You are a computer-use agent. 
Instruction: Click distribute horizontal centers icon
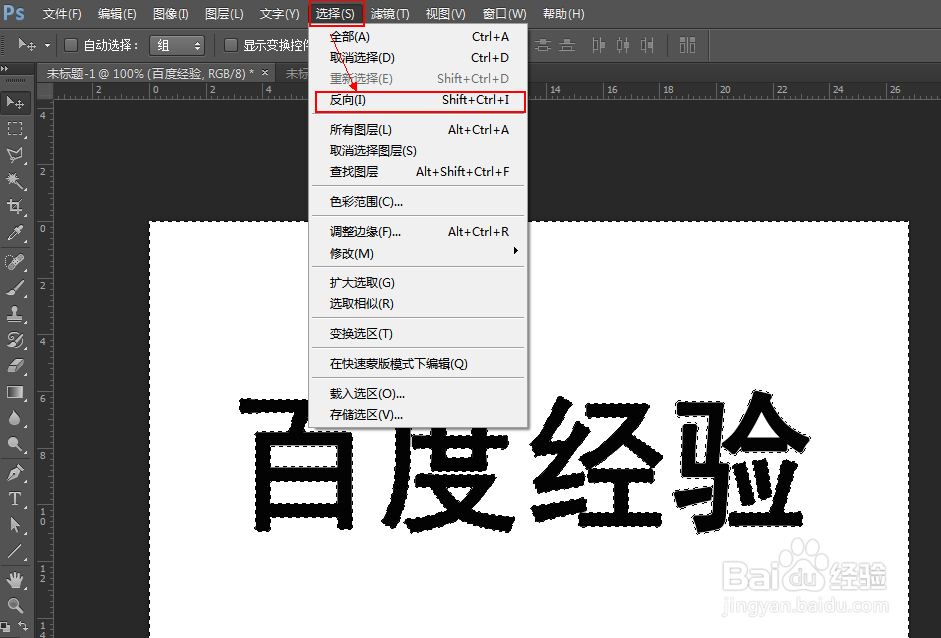coord(623,45)
